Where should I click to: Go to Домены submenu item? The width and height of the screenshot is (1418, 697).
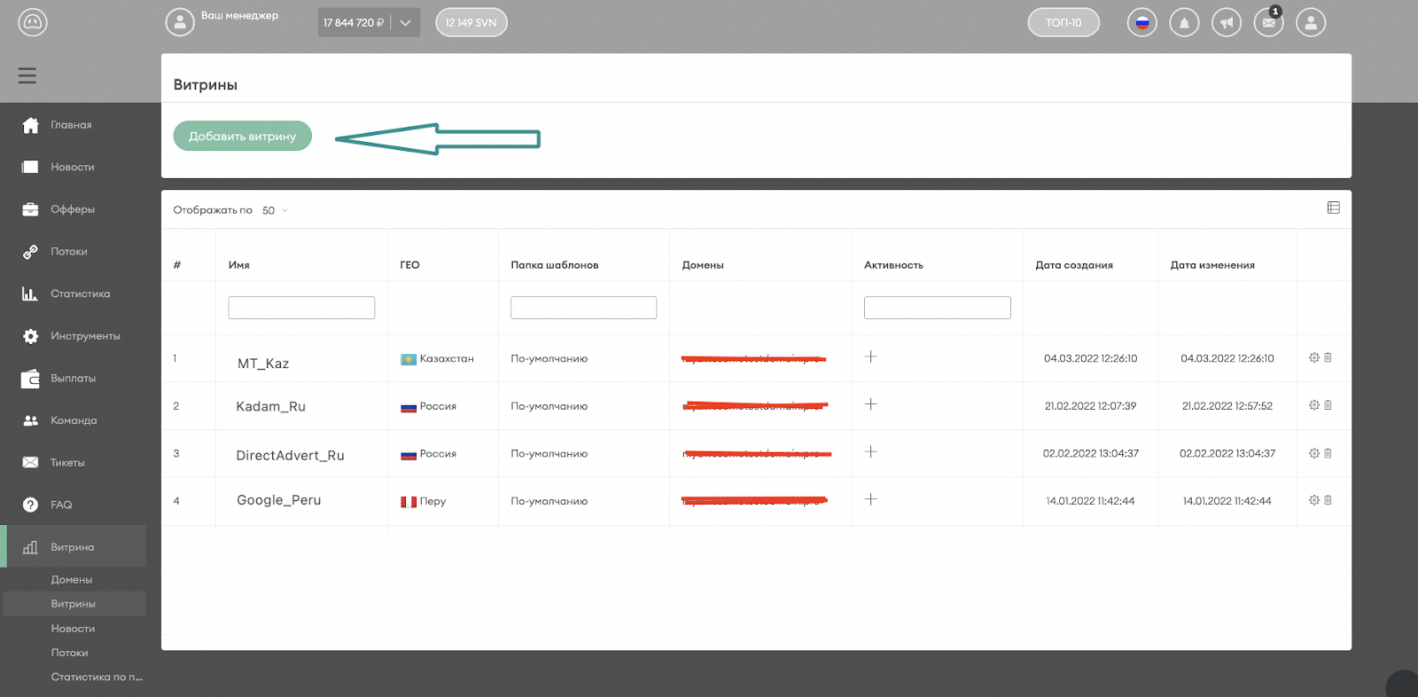(x=72, y=580)
